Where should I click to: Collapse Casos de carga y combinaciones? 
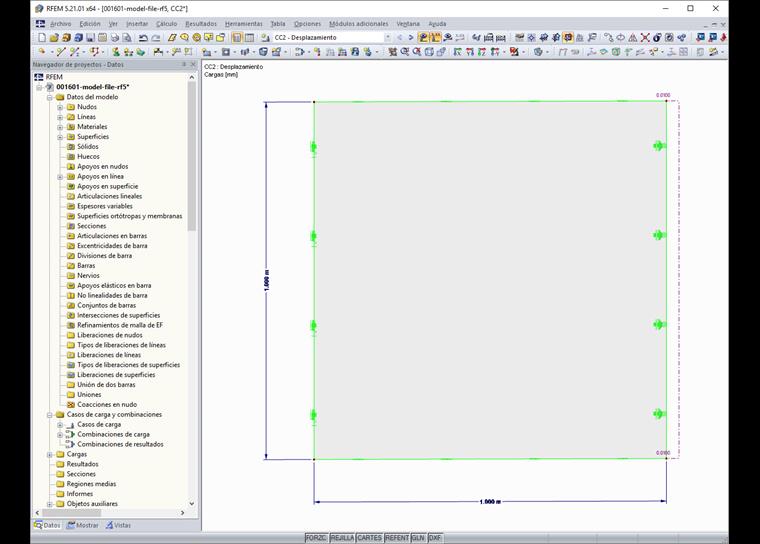50,415
